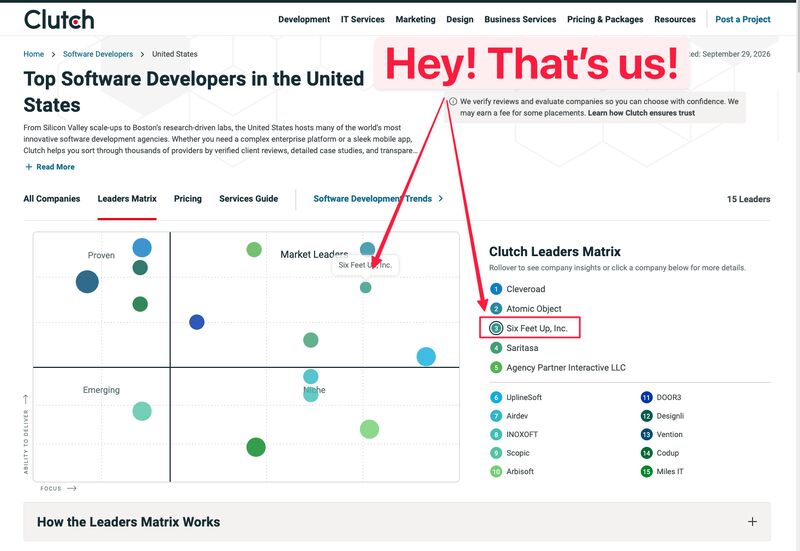This screenshot has height=551, width=800.
Task: Click the number 15 badge beside Miles IT
Action: (646, 471)
